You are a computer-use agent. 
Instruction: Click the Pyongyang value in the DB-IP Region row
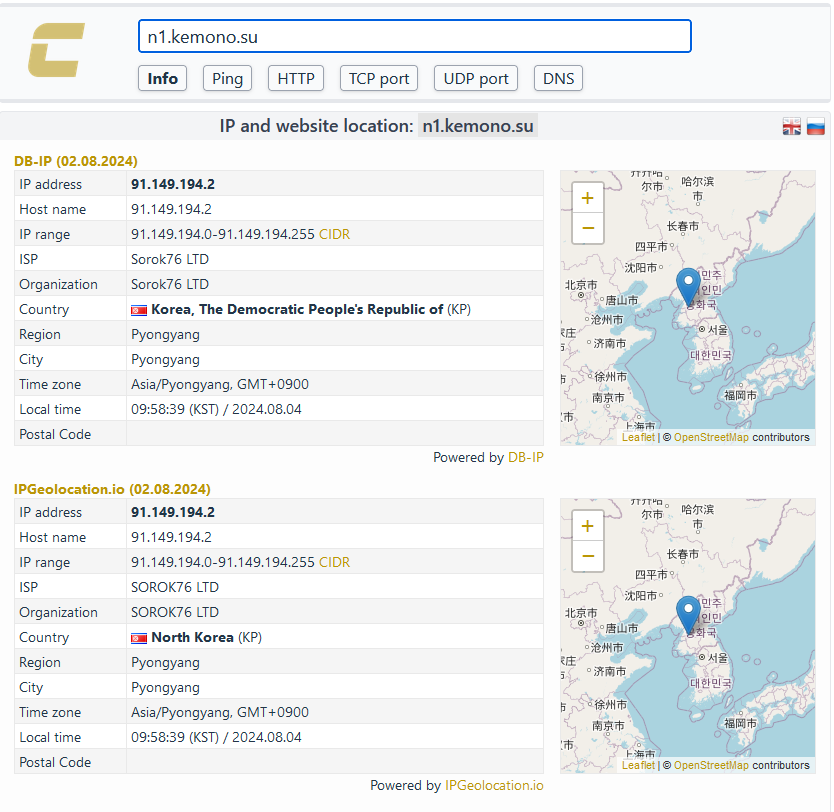coord(165,335)
